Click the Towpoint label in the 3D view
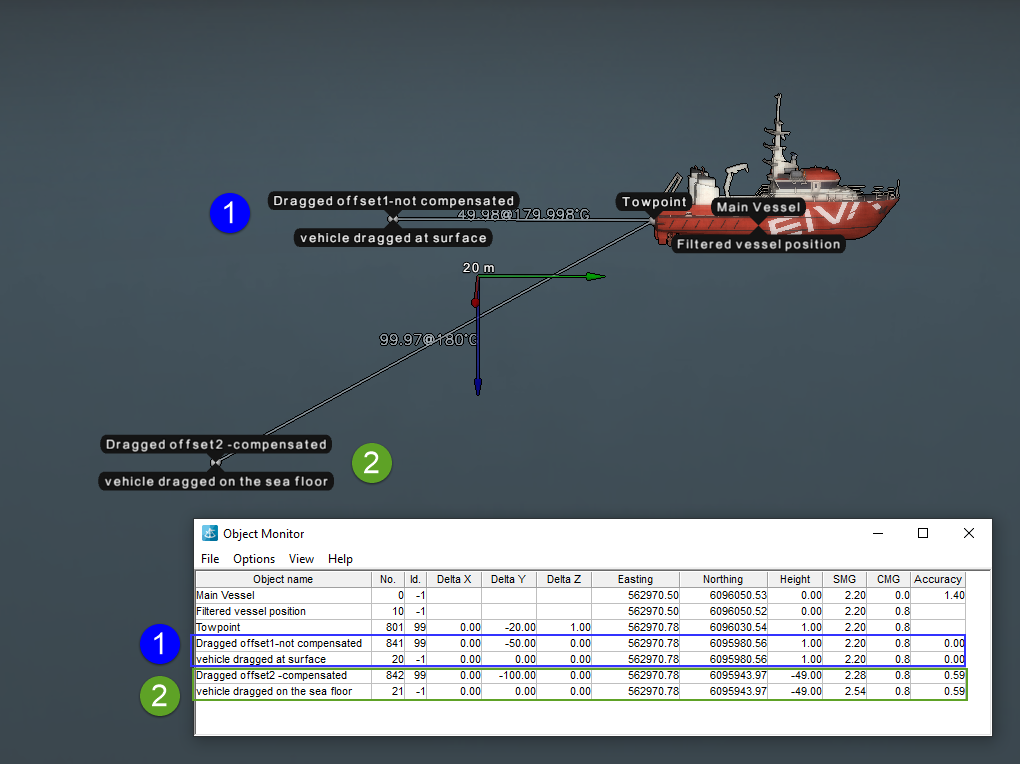The image size is (1020, 764). [x=654, y=202]
